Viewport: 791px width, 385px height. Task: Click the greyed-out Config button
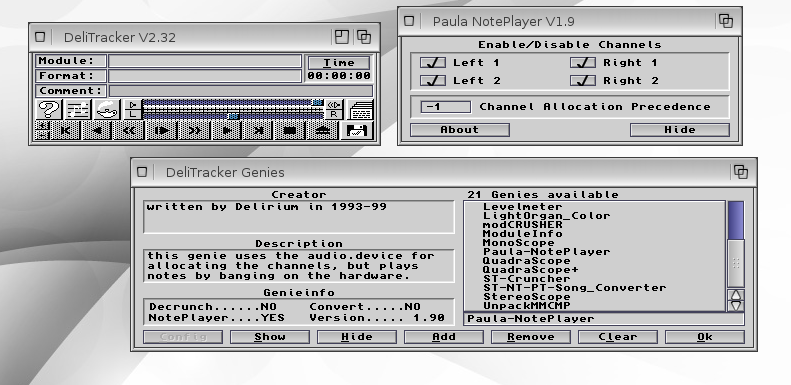pyautogui.click(x=183, y=337)
